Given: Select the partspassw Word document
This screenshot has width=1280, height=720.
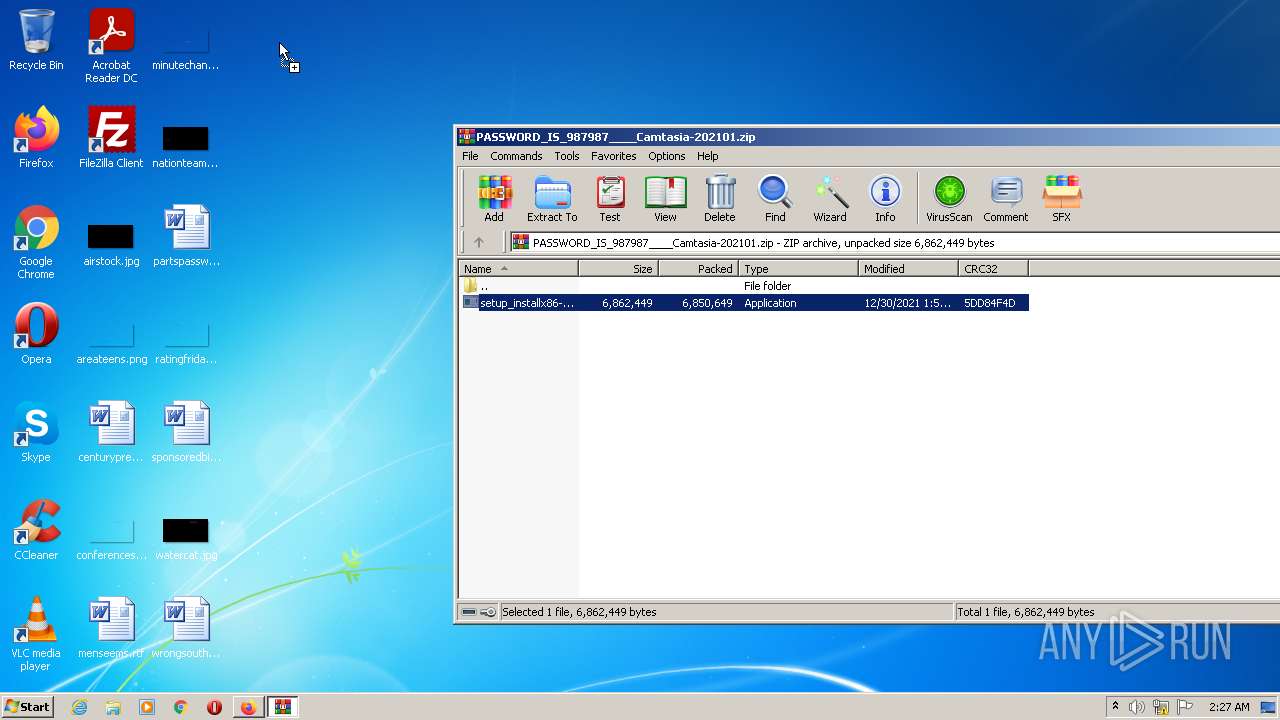Looking at the screenshot, I should pos(186,236).
